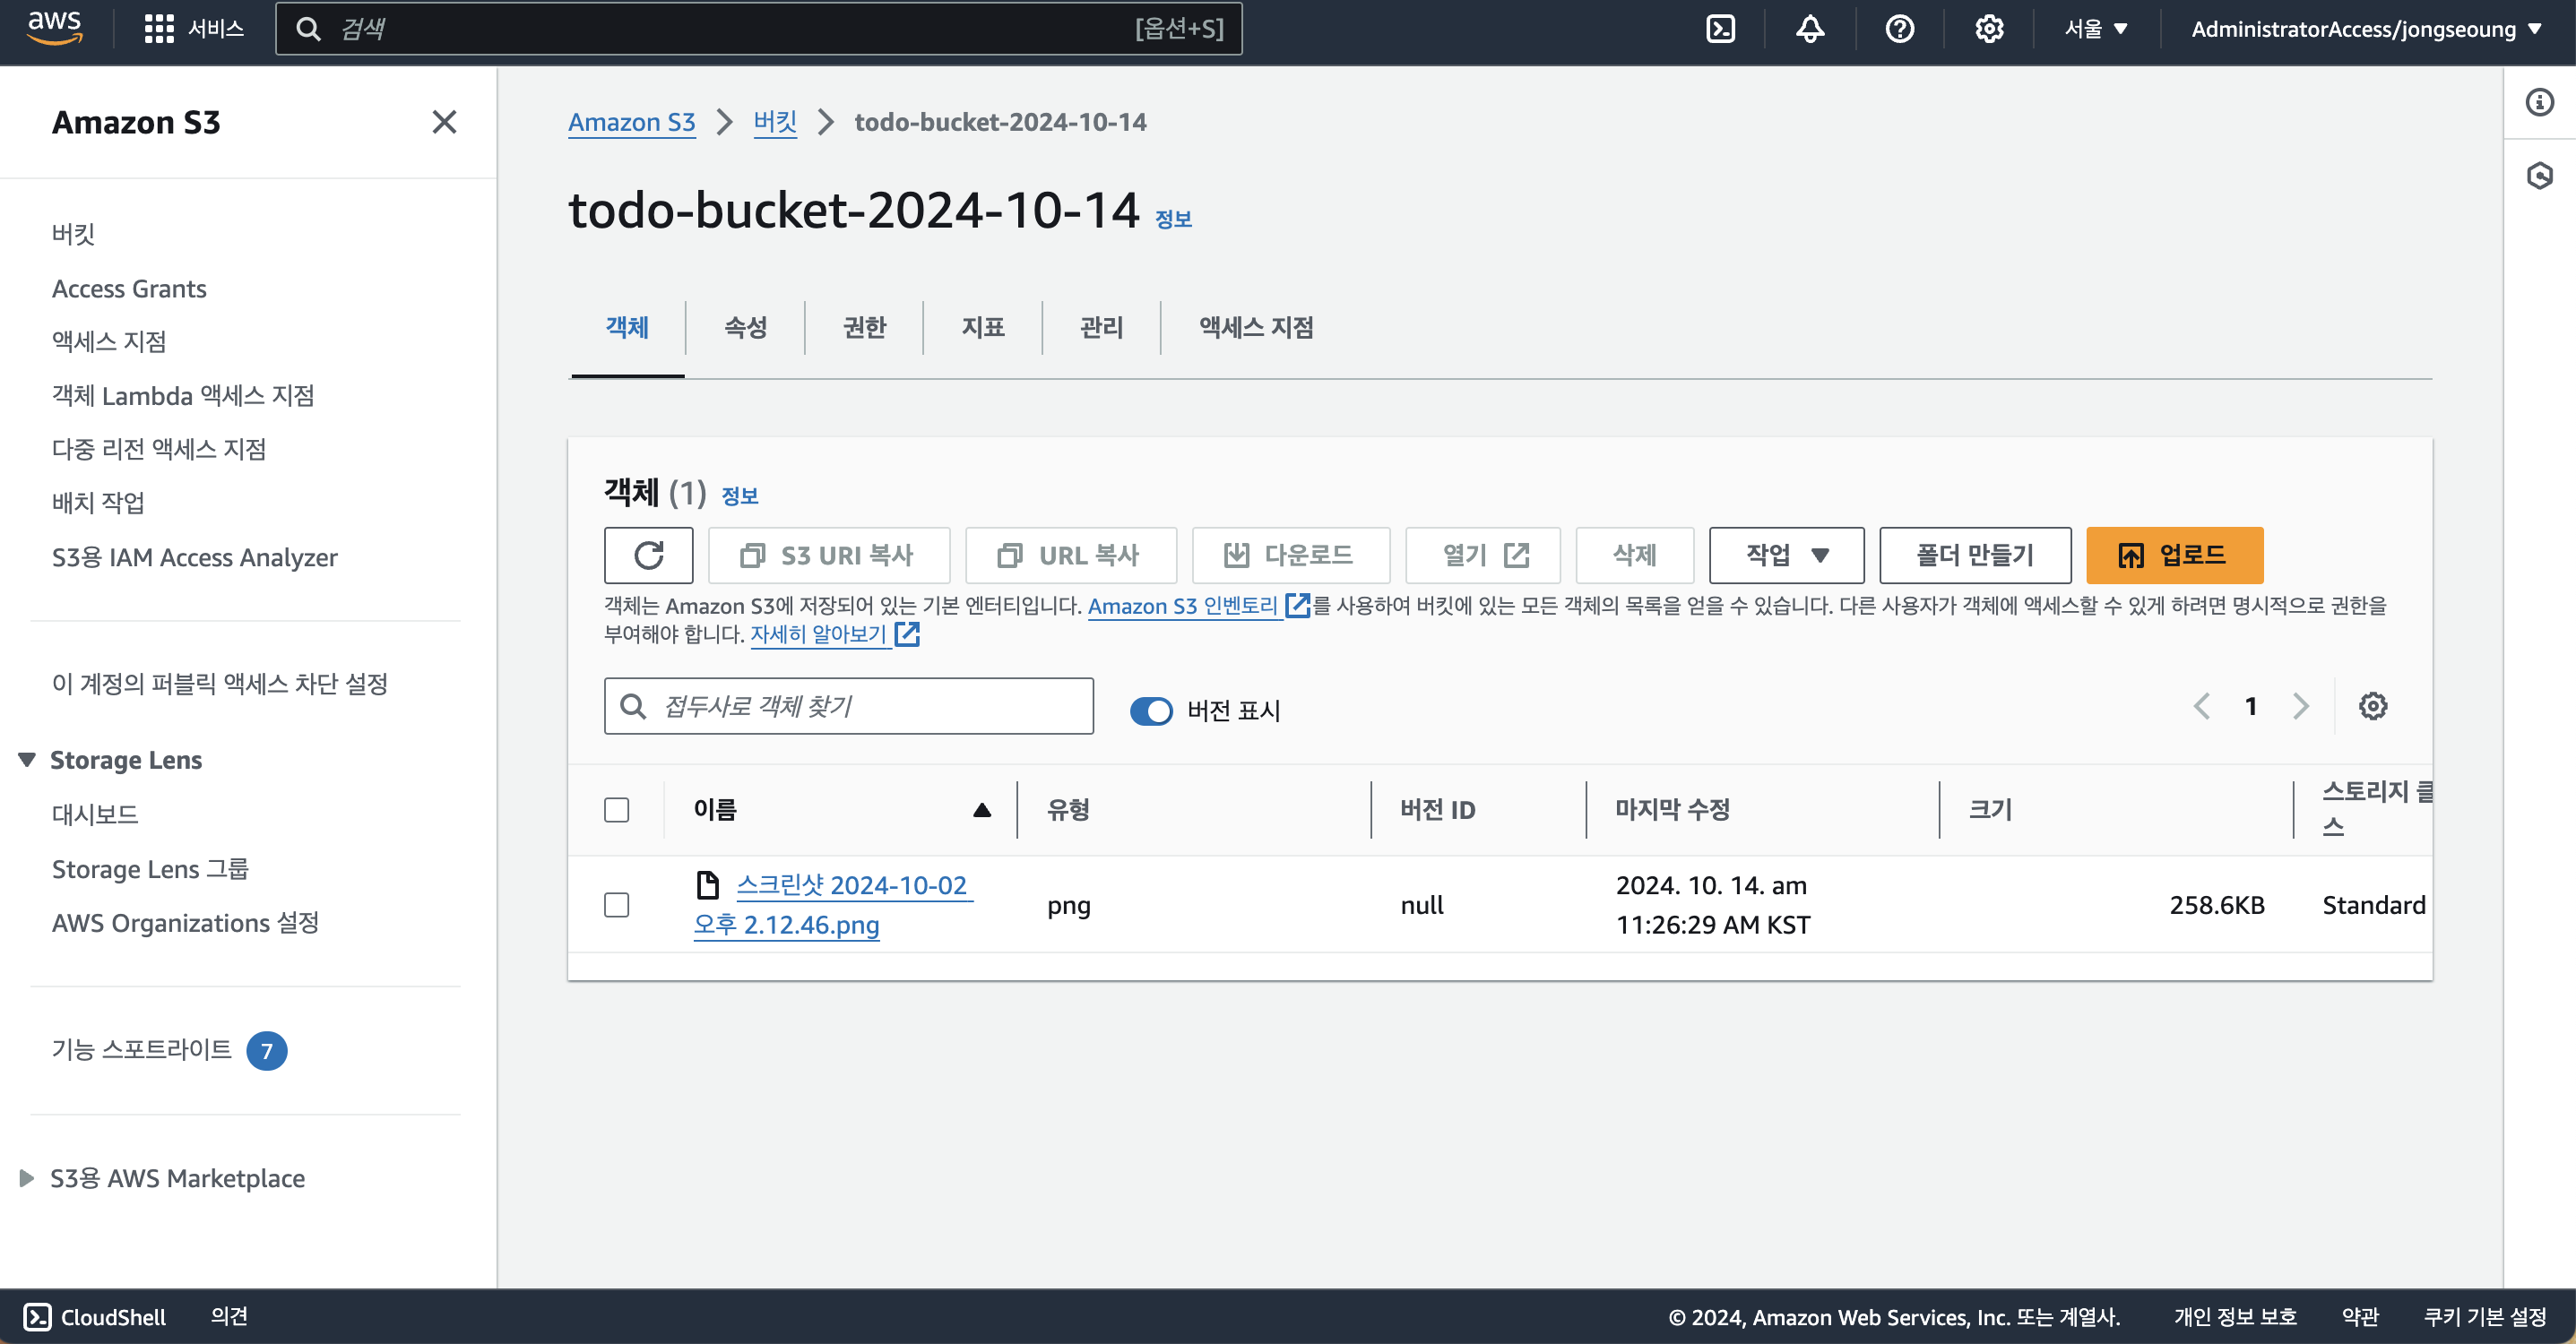The image size is (2576, 1344).
Task: Toggle the 버전 표시 switch
Action: [1151, 710]
